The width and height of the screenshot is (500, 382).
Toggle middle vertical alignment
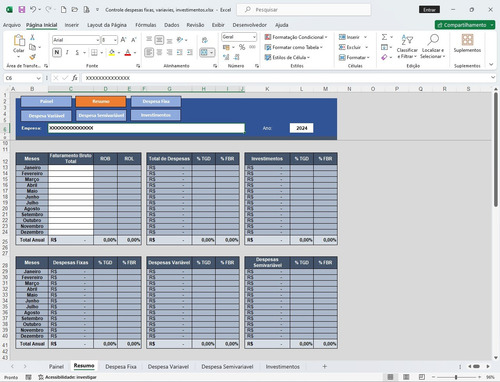point(159,40)
